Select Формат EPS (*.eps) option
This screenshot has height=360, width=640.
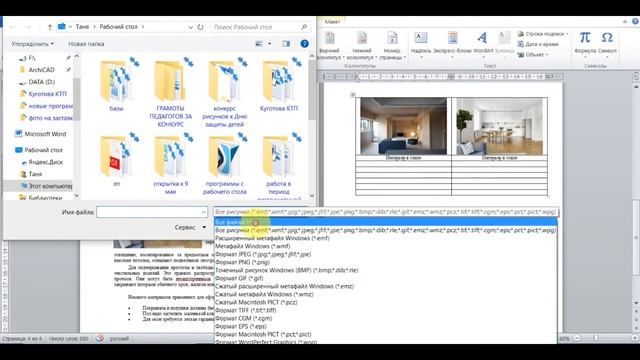point(385,326)
